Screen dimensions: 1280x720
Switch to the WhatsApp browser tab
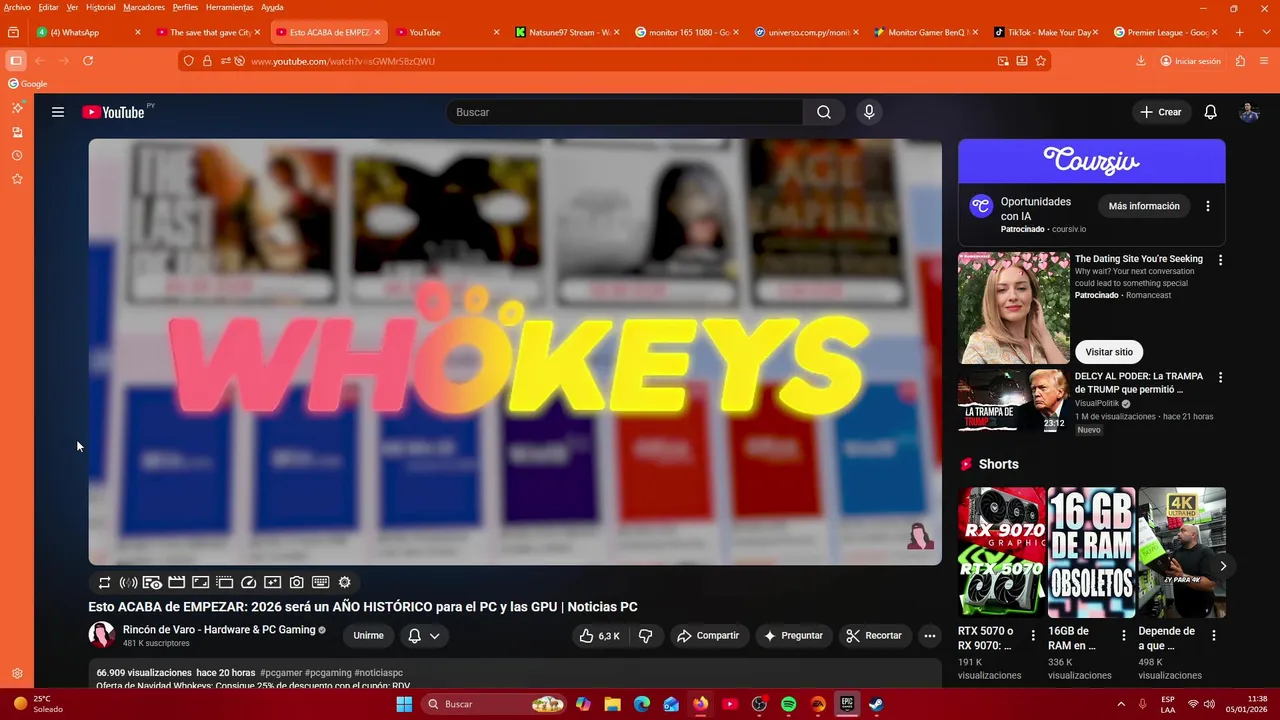tap(88, 32)
